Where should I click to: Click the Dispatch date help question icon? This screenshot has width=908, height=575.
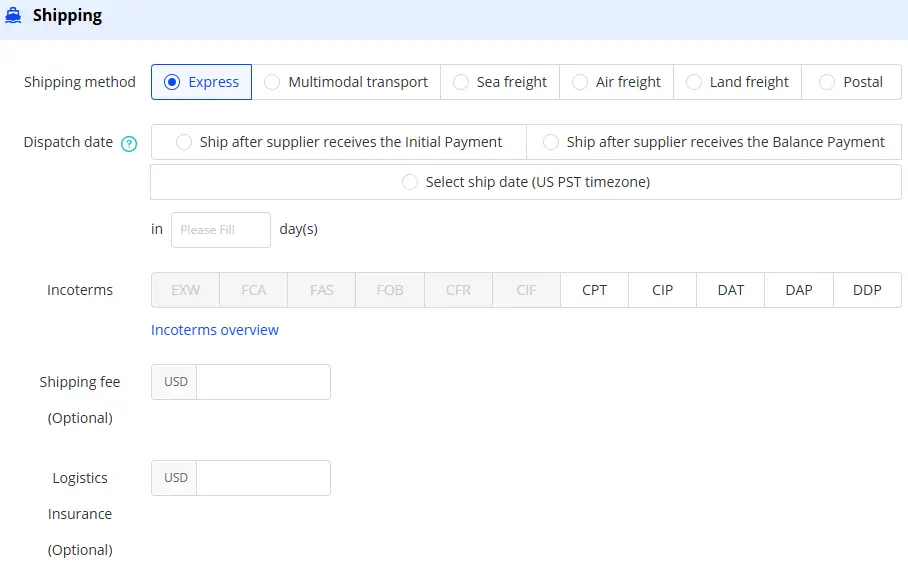[128, 143]
